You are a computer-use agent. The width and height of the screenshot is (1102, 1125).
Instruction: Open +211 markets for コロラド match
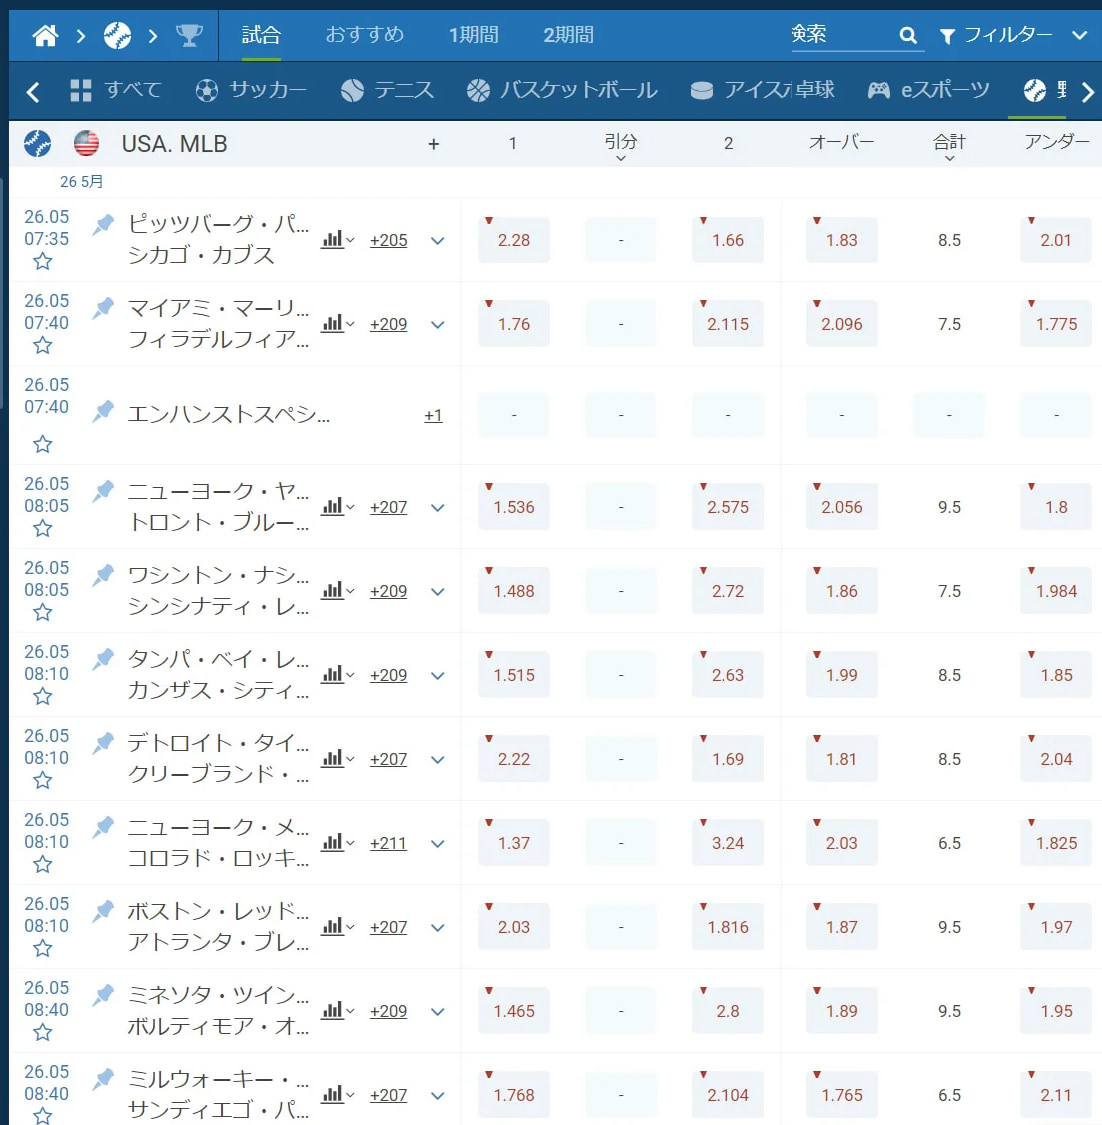click(388, 844)
